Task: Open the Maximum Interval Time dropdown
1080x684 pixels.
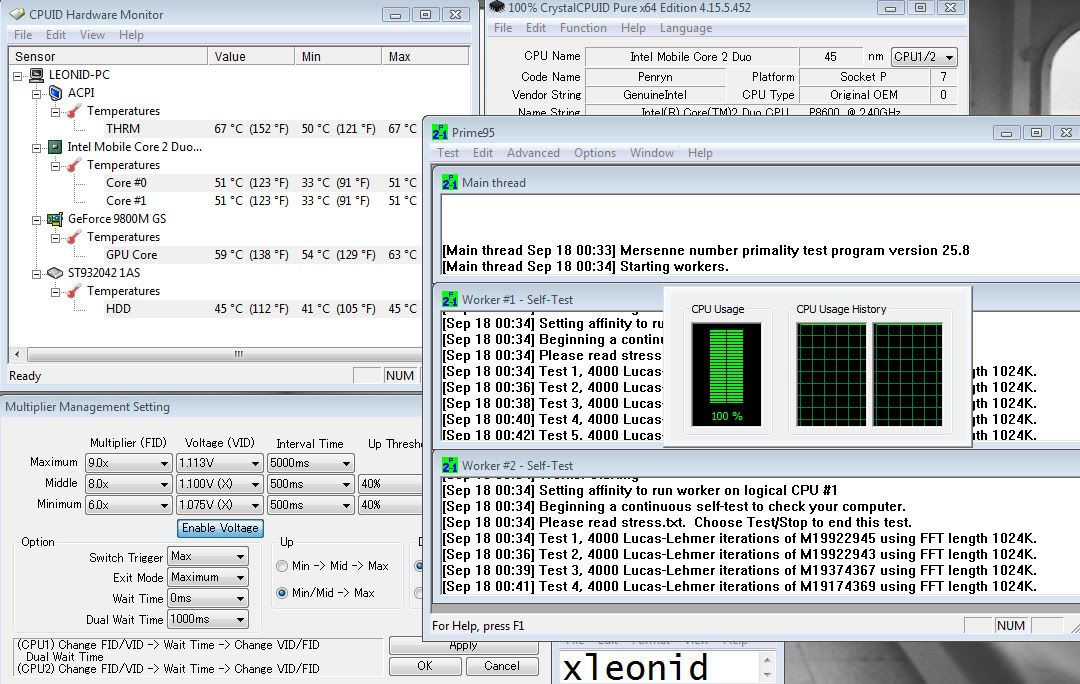Action: 310,464
